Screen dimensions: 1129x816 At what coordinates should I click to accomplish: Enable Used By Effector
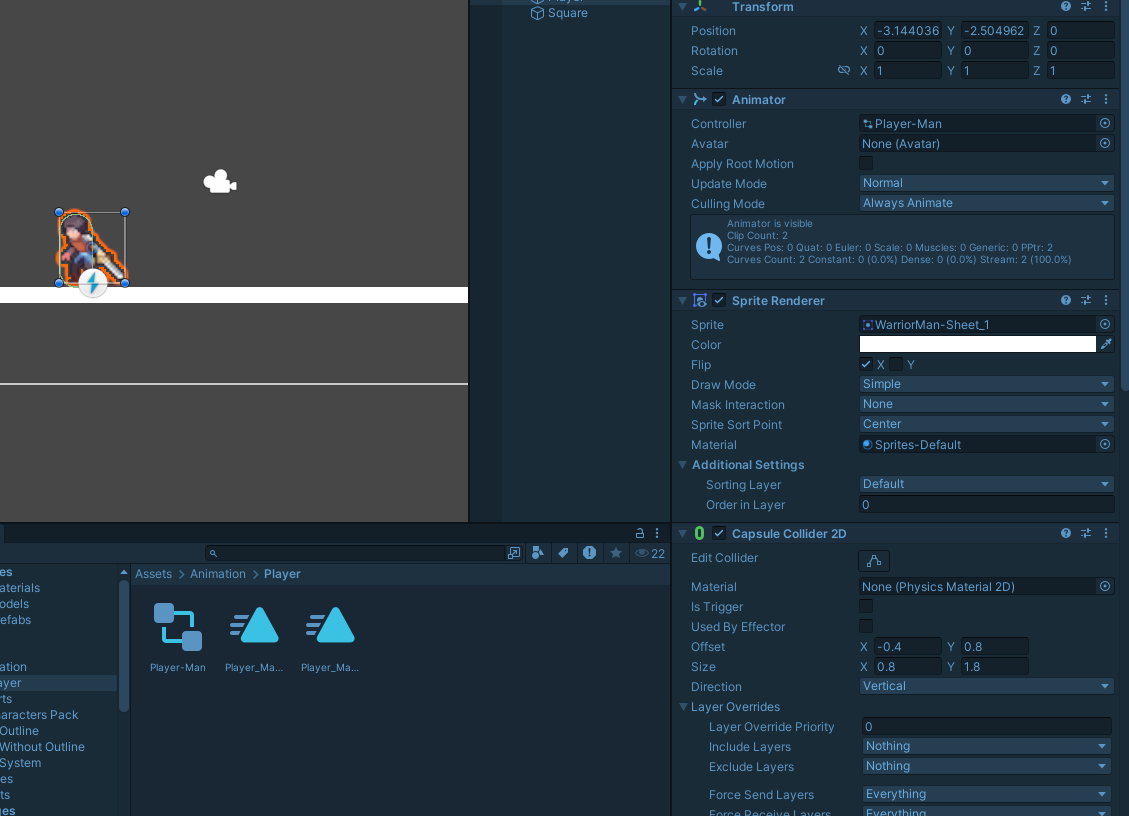[x=866, y=627]
